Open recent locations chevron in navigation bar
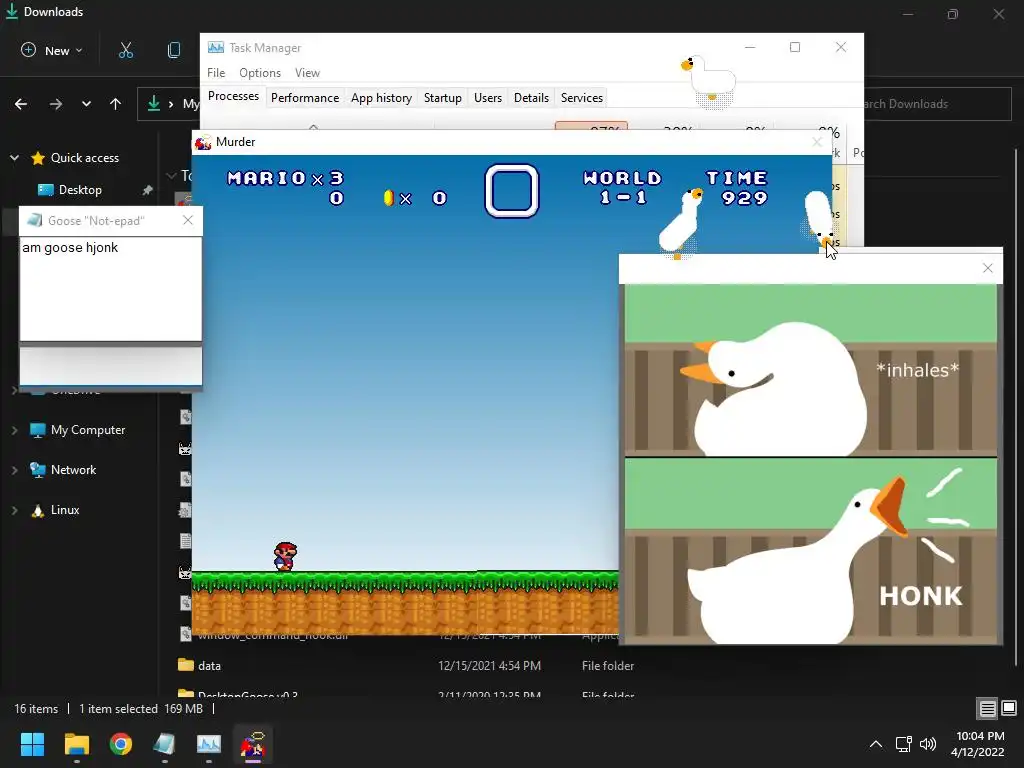Screen dimensions: 1024x768 pos(86,104)
